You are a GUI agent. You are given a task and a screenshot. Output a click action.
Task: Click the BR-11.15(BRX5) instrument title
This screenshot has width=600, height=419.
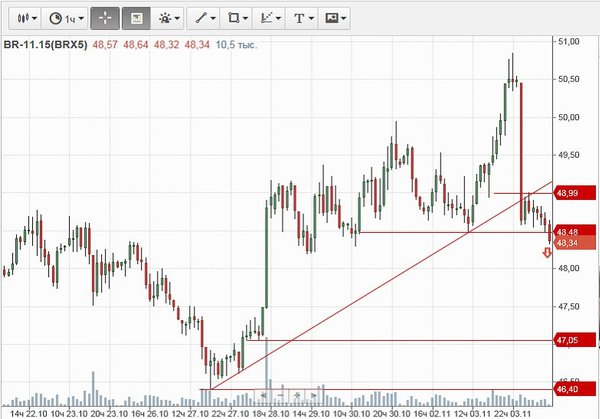click(x=45, y=46)
